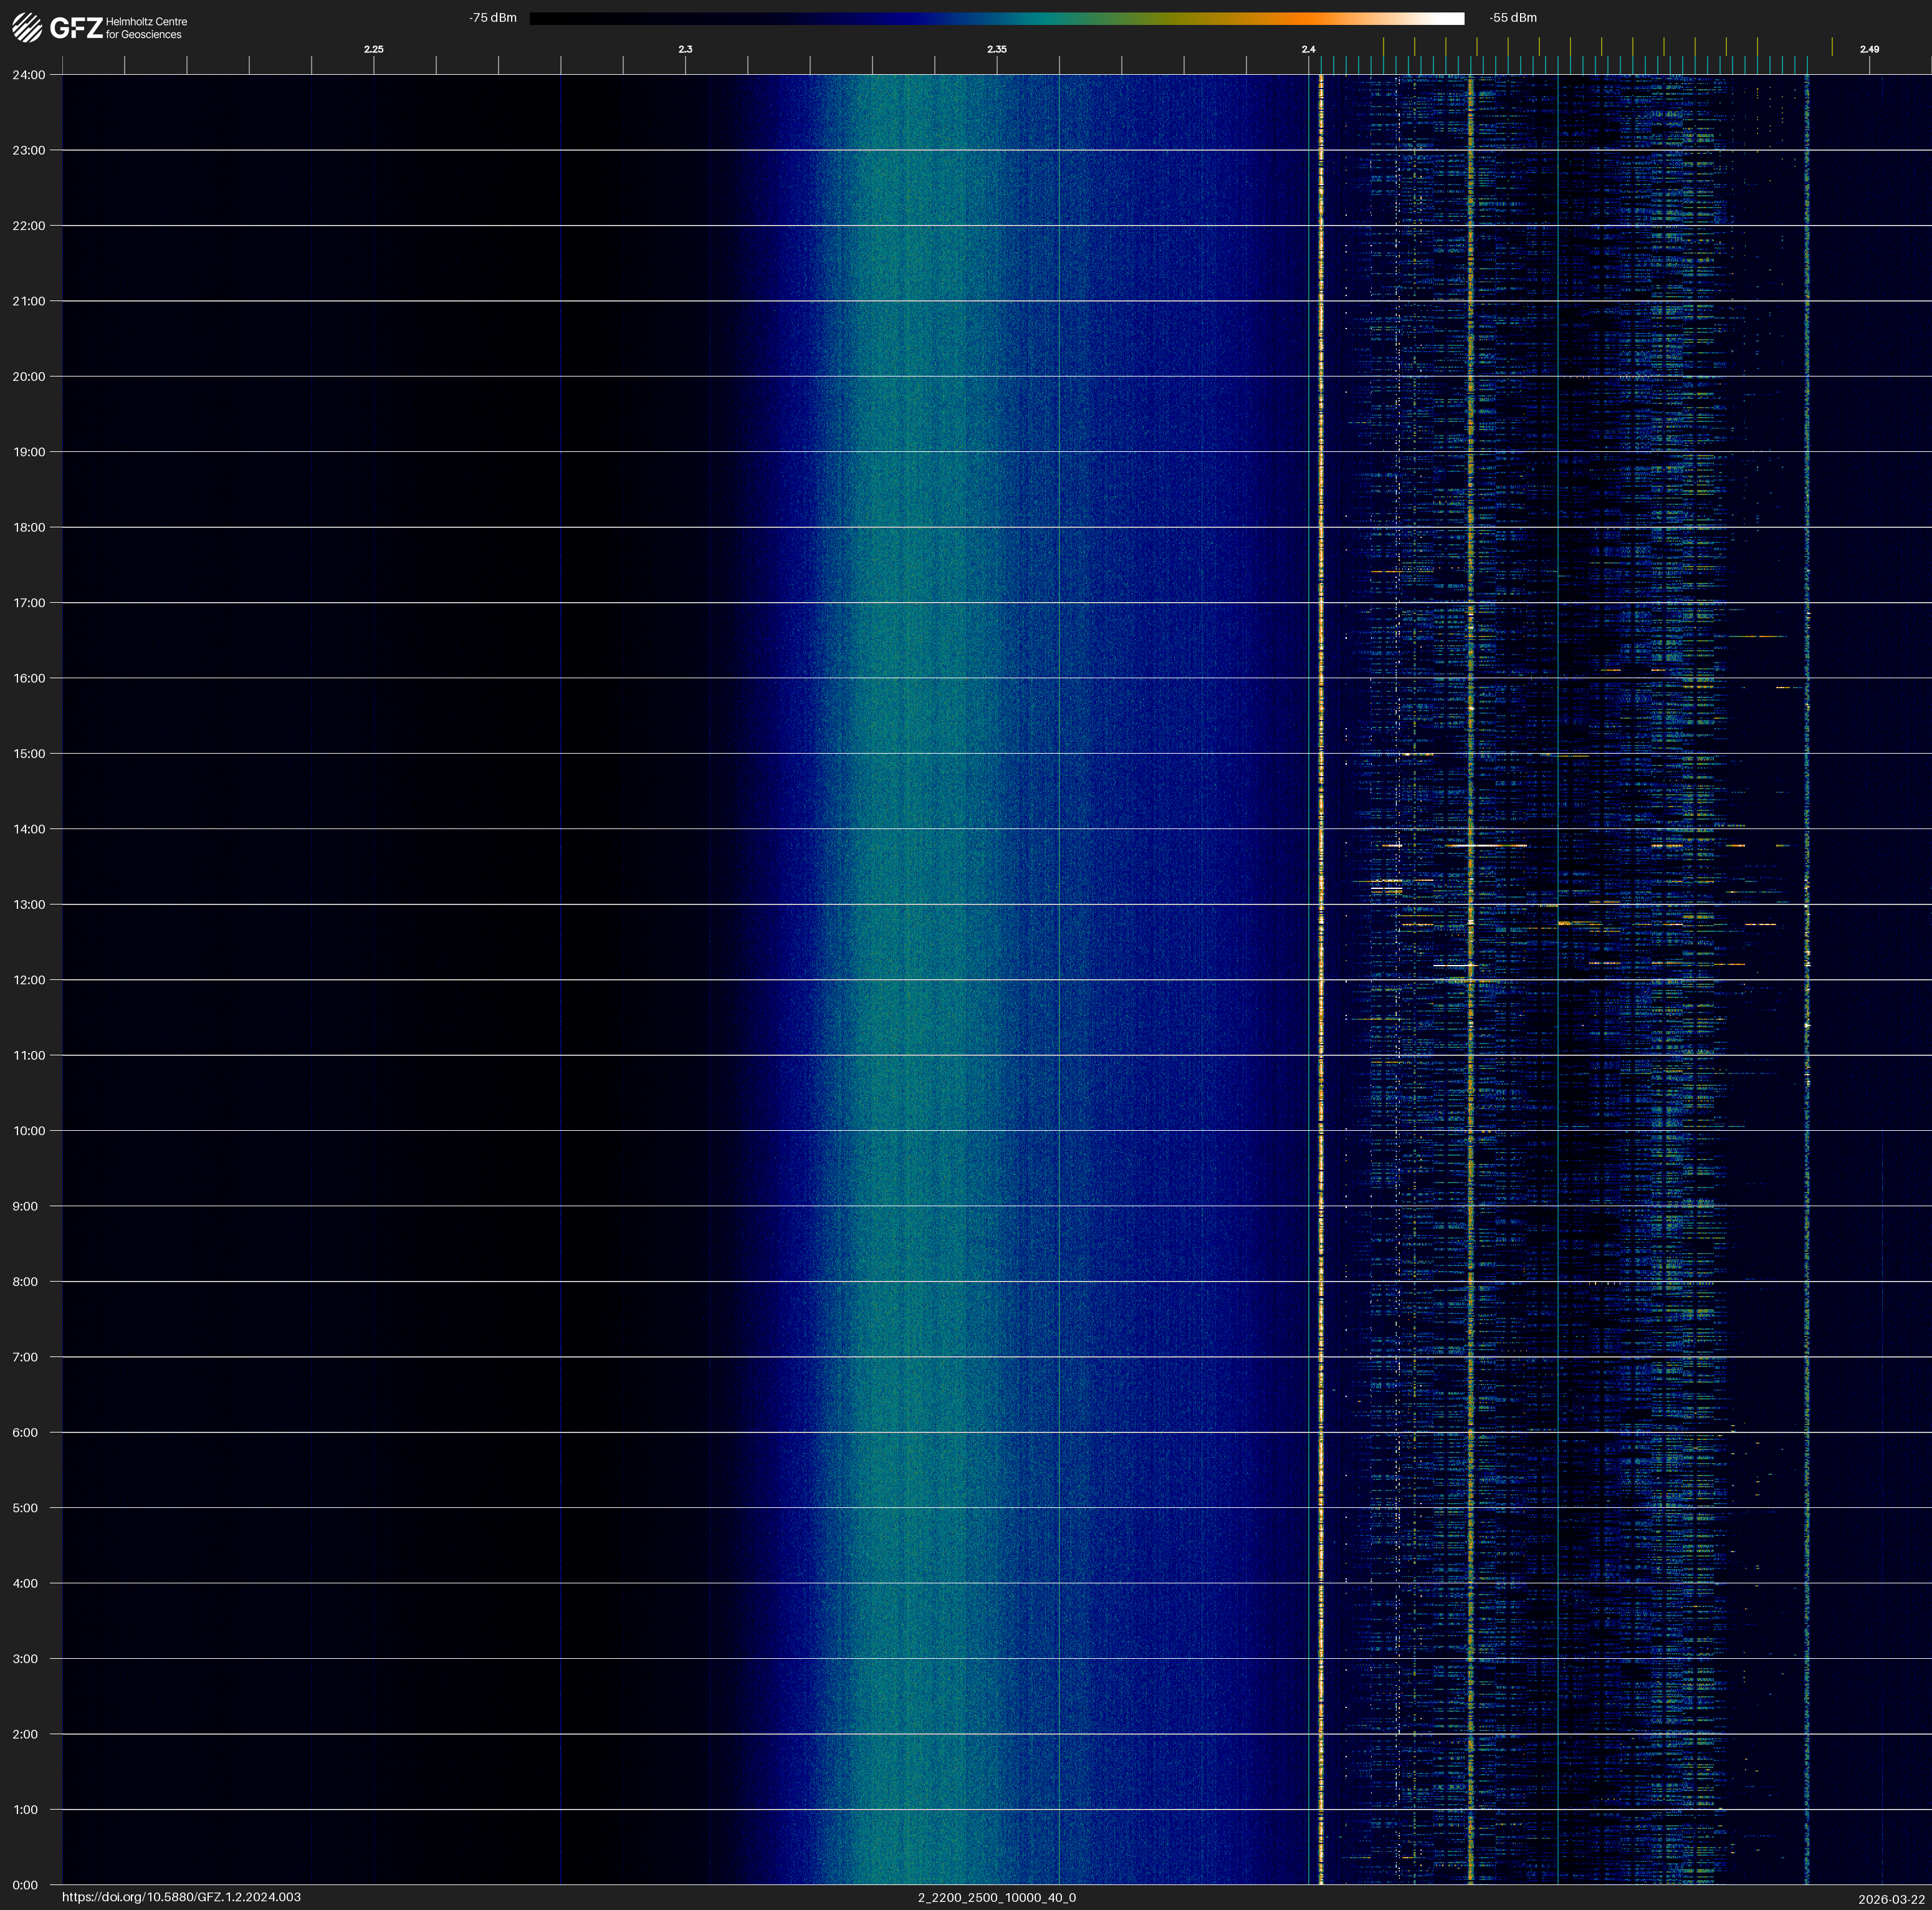Click the GFZ striped circle logo icon
The width and height of the screenshot is (1932, 1910).
click(x=27, y=28)
